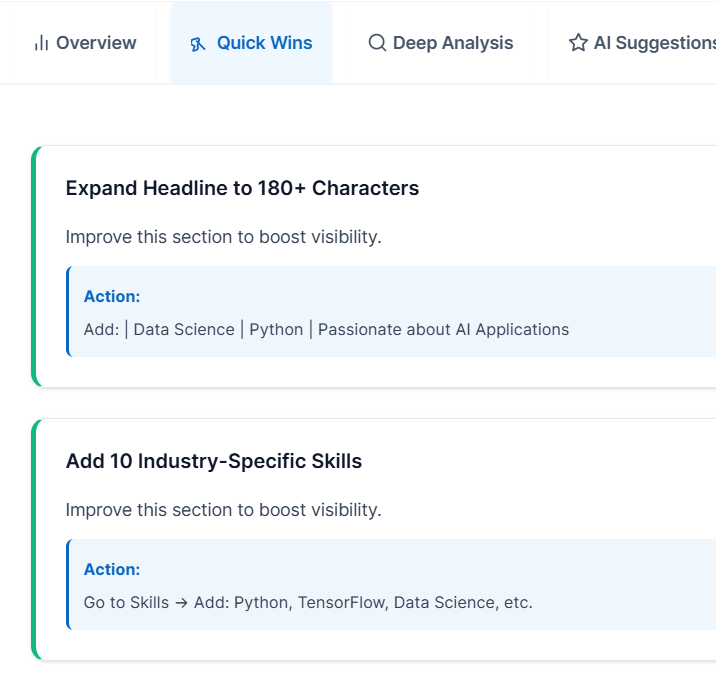Click the 'Passionate about AI Applications' headline suggestion text
Screen dimensions: 716x685
443,329
